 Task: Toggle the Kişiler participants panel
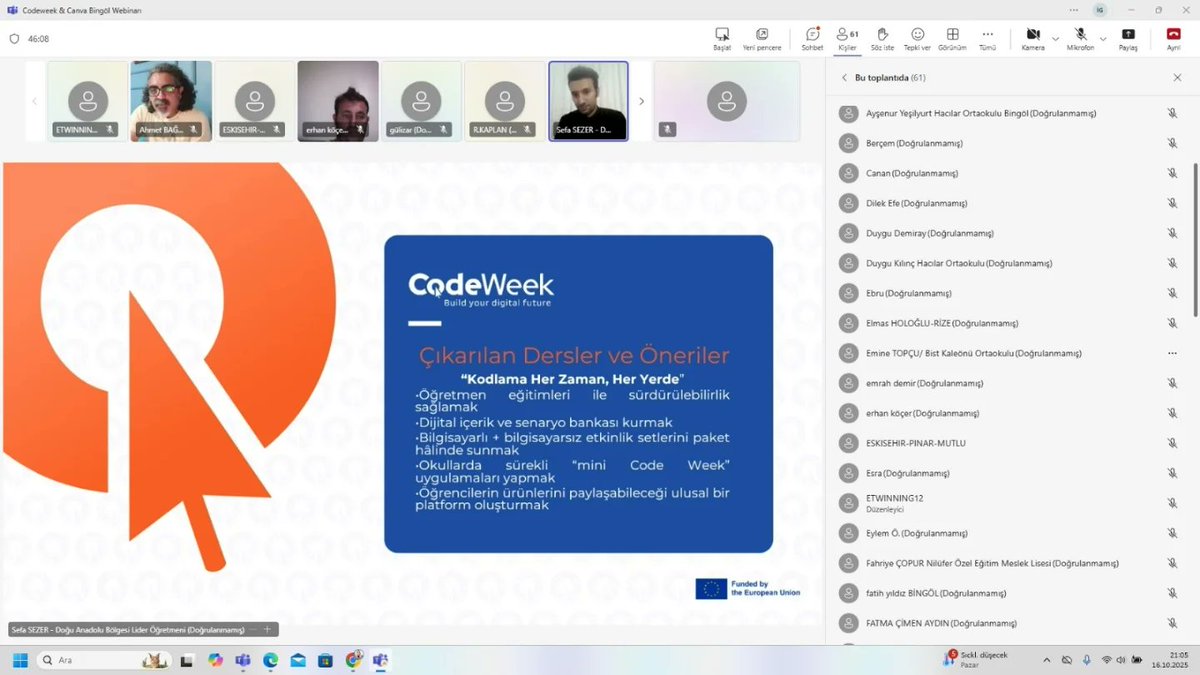pos(847,39)
